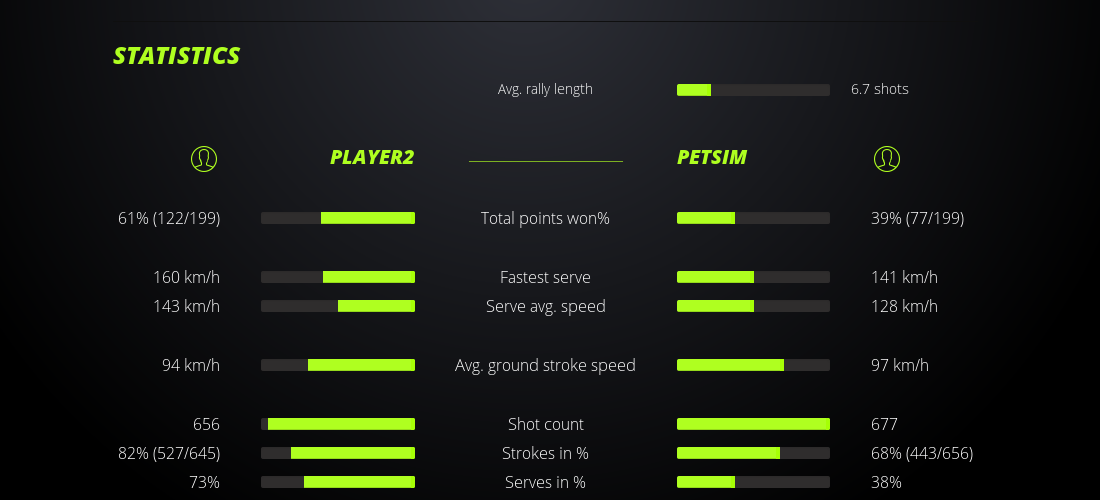The width and height of the screenshot is (1100, 500).
Task: Click PLAYER2's Serves in % bar
Action: (x=338, y=482)
